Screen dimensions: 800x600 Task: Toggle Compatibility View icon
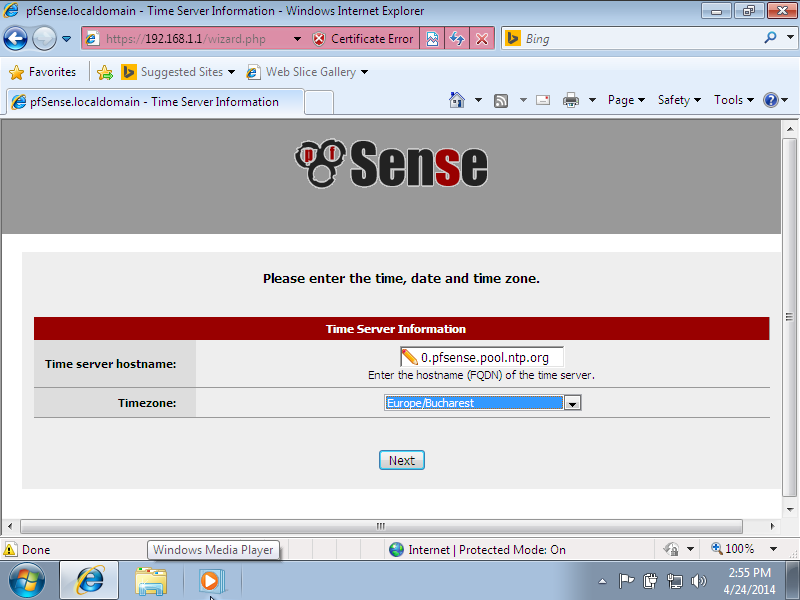pos(432,39)
